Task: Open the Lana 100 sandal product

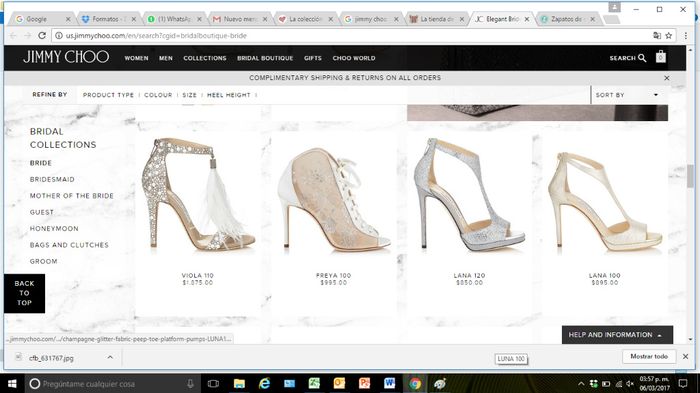Action: coord(604,201)
